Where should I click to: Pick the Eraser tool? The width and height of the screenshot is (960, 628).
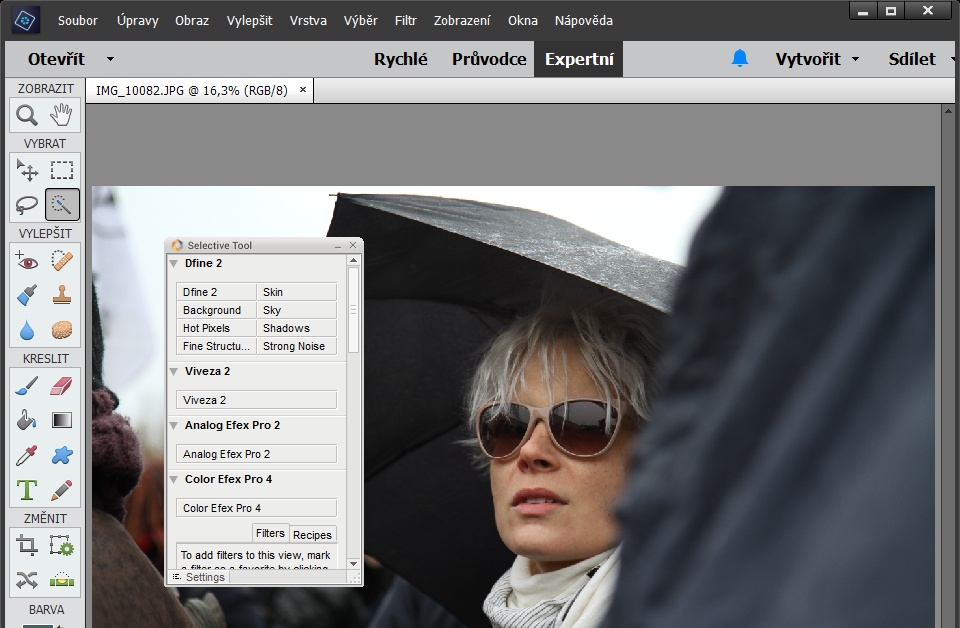coord(62,385)
